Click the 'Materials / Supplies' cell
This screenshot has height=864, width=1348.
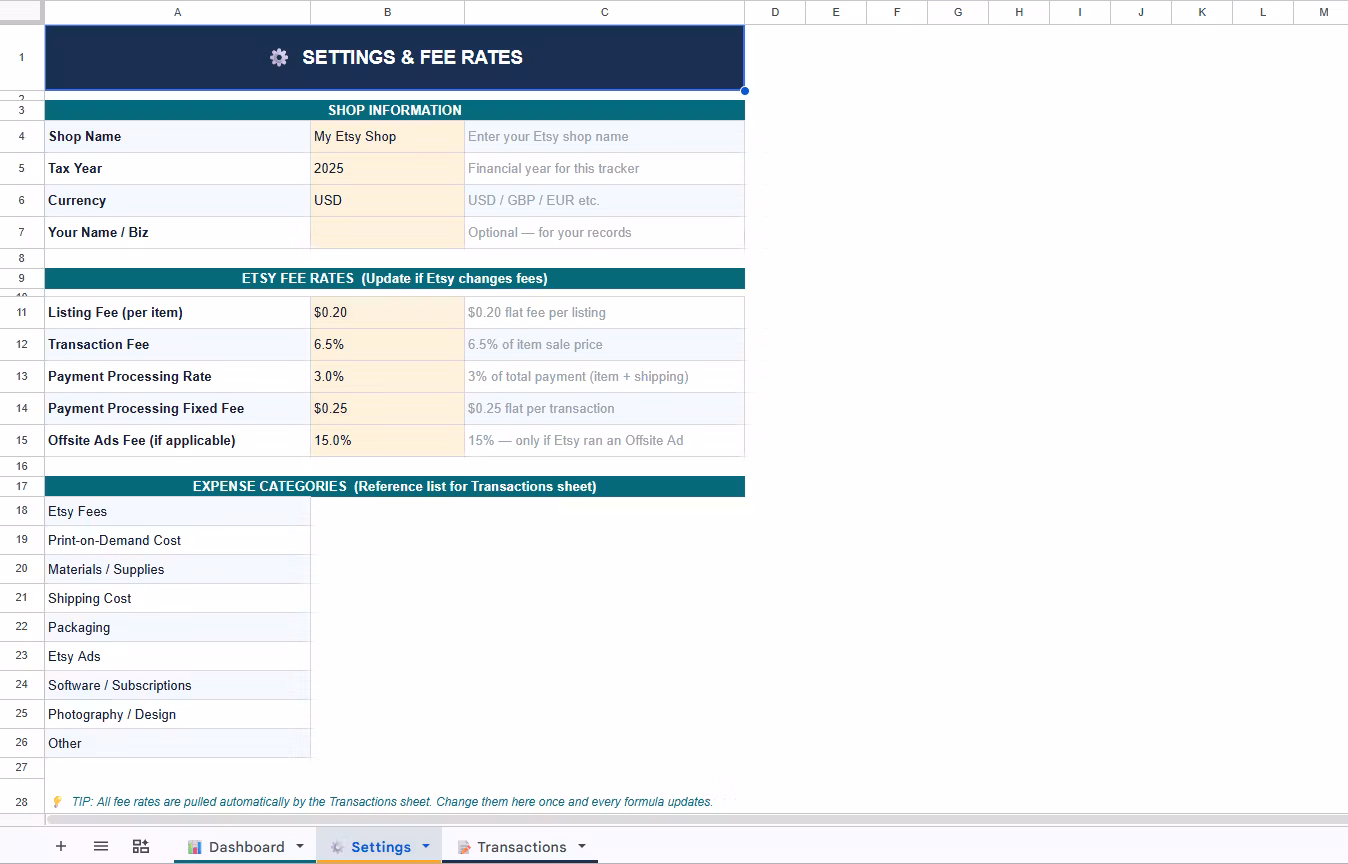point(178,569)
